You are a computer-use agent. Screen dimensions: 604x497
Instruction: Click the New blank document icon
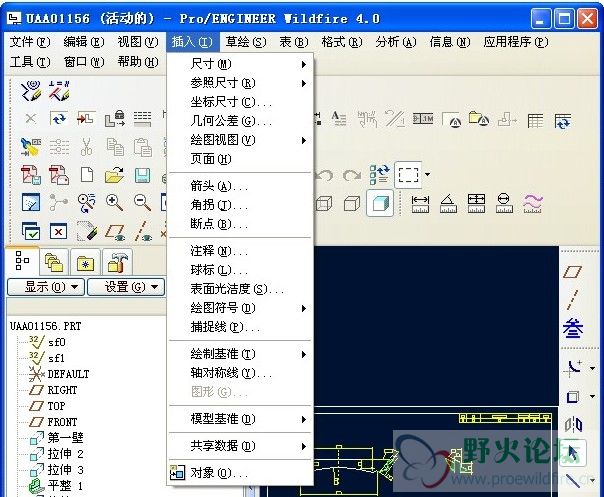[x=87, y=175]
